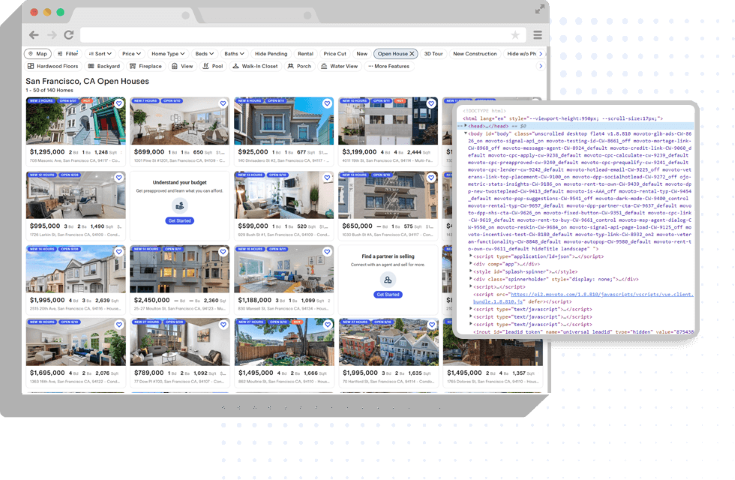The image size is (735, 480).
Task: Favorite the $925,000 listing heart
Action: (x=327, y=104)
